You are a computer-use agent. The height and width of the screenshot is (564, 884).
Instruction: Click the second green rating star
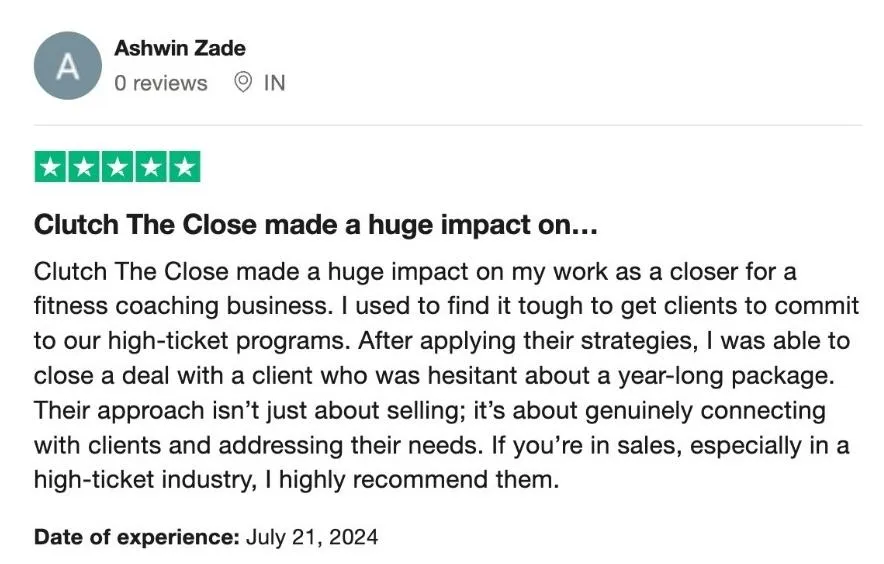point(84,167)
